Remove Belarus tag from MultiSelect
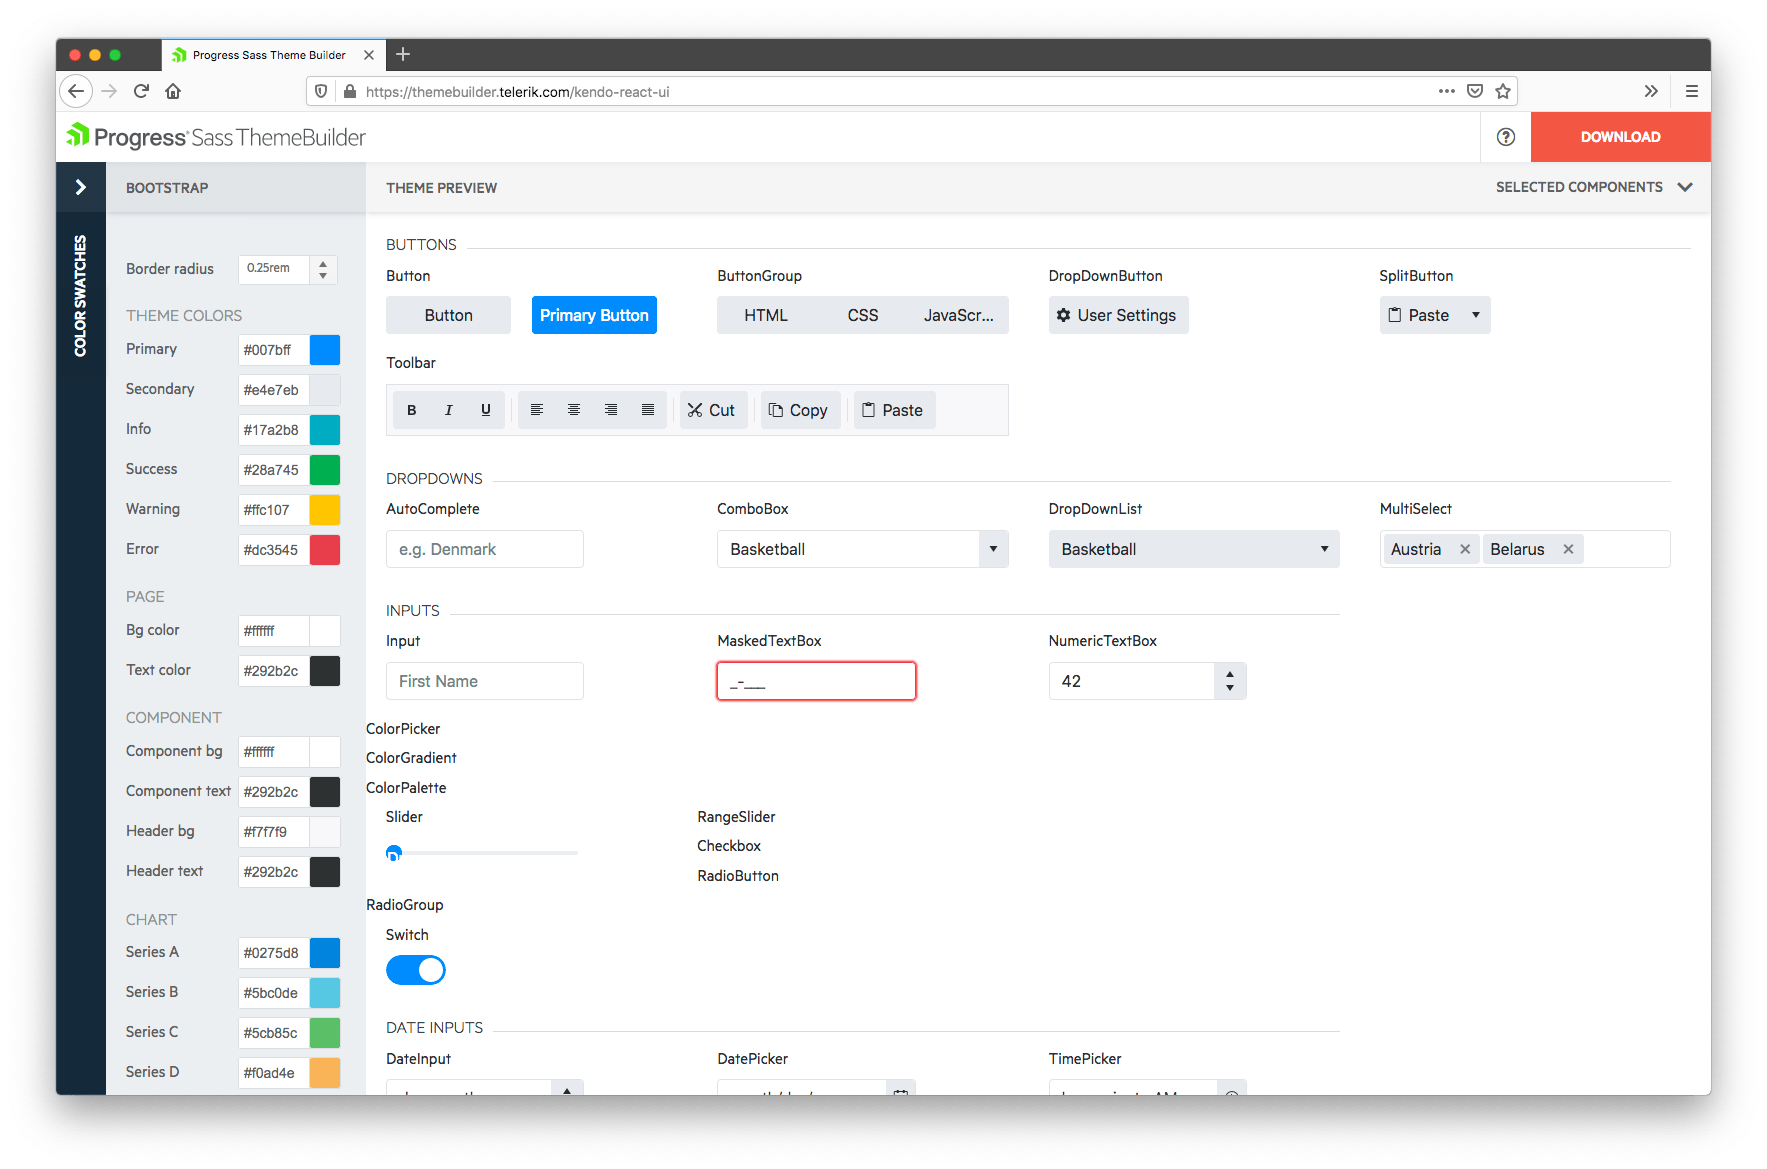 pyautogui.click(x=1568, y=549)
